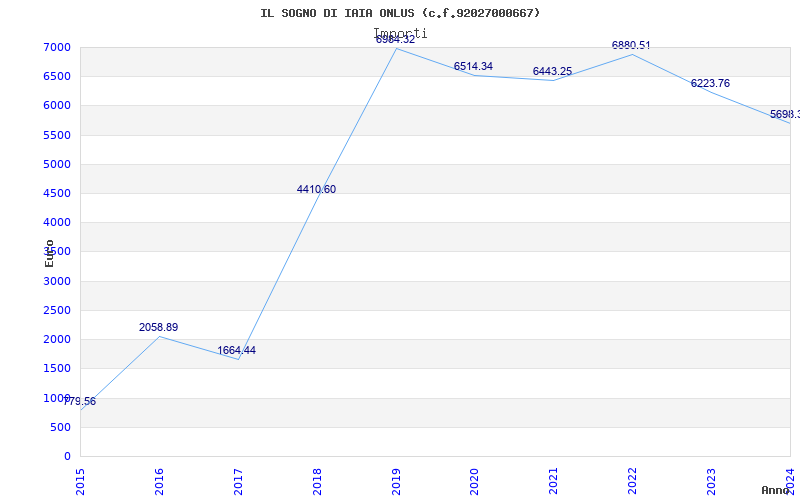Click the 0 axis tick label
Viewport: 800px width, 500px height.
coord(67,456)
